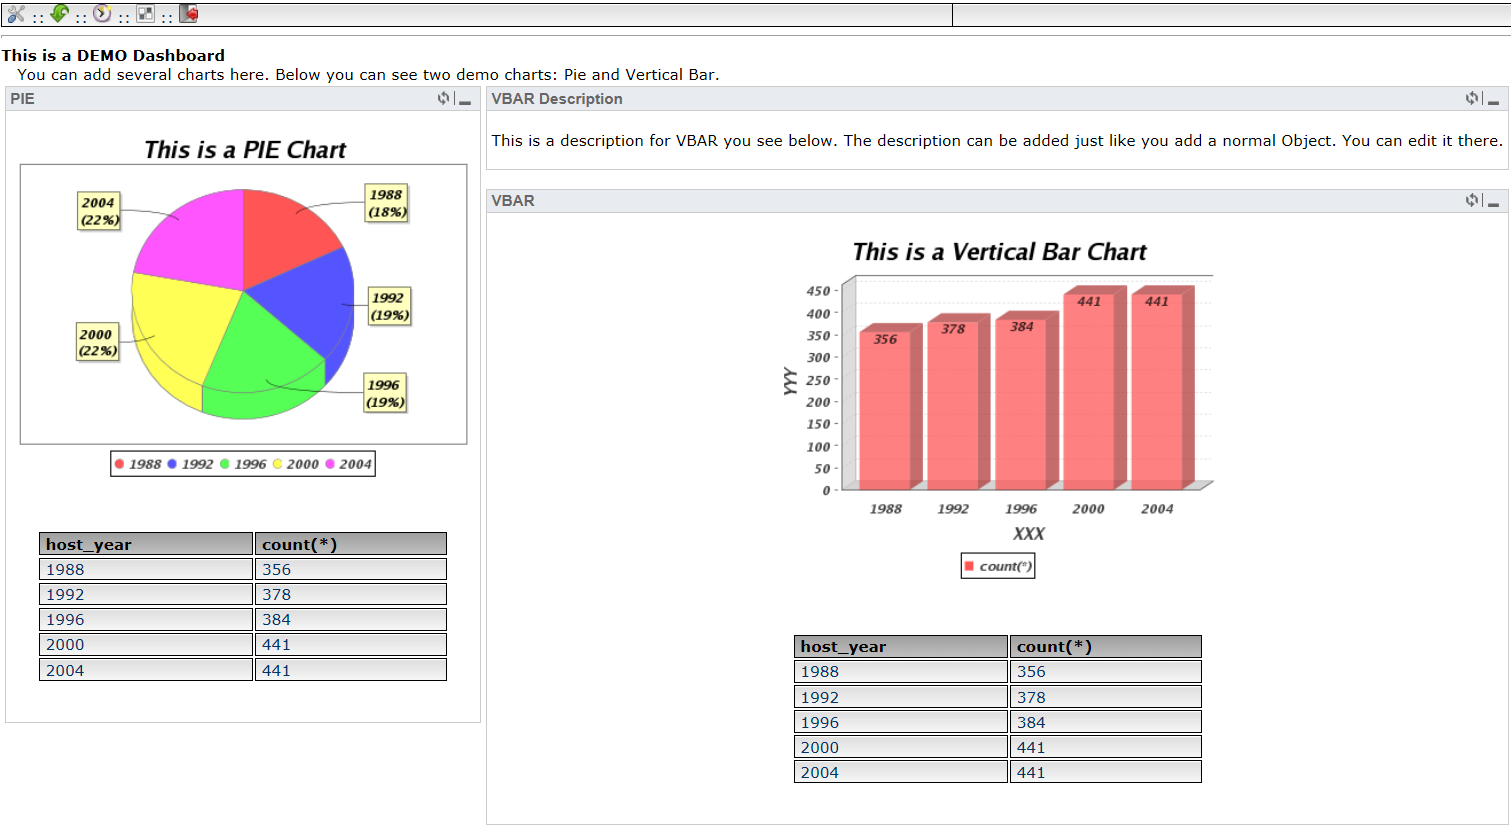Click the dashboard layout grid icon
1511x831 pixels.
pyautogui.click(x=146, y=14)
